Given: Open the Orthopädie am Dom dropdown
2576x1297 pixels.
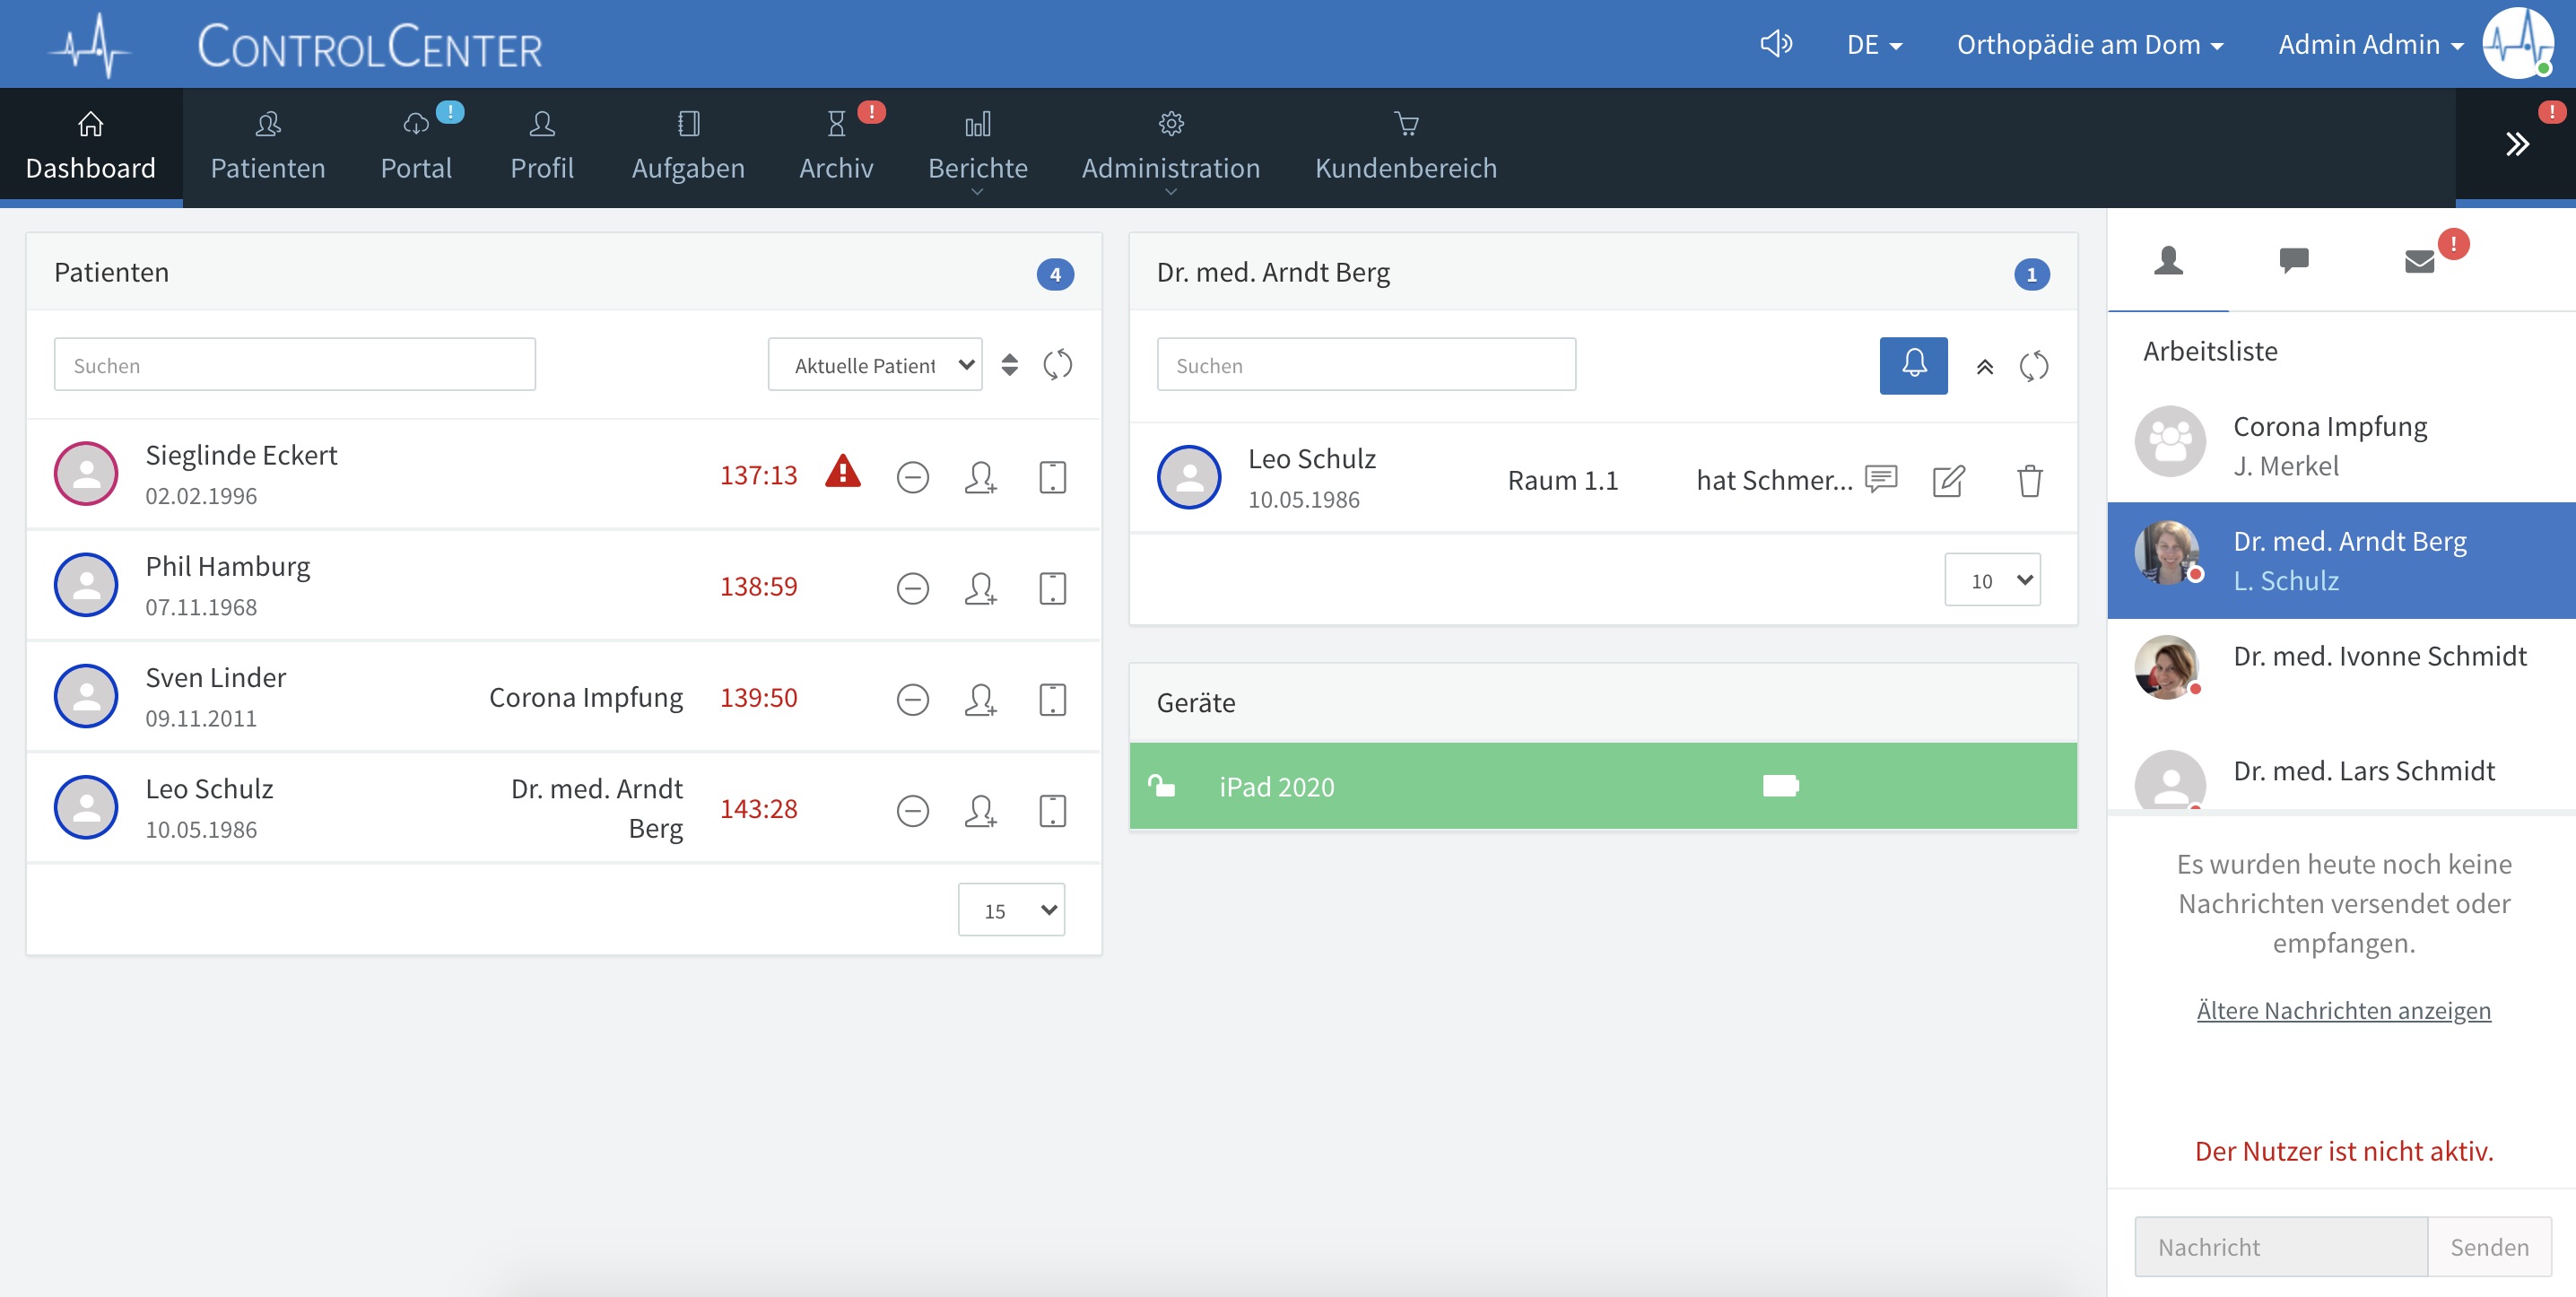Looking at the screenshot, I should pyautogui.click(x=2090, y=45).
